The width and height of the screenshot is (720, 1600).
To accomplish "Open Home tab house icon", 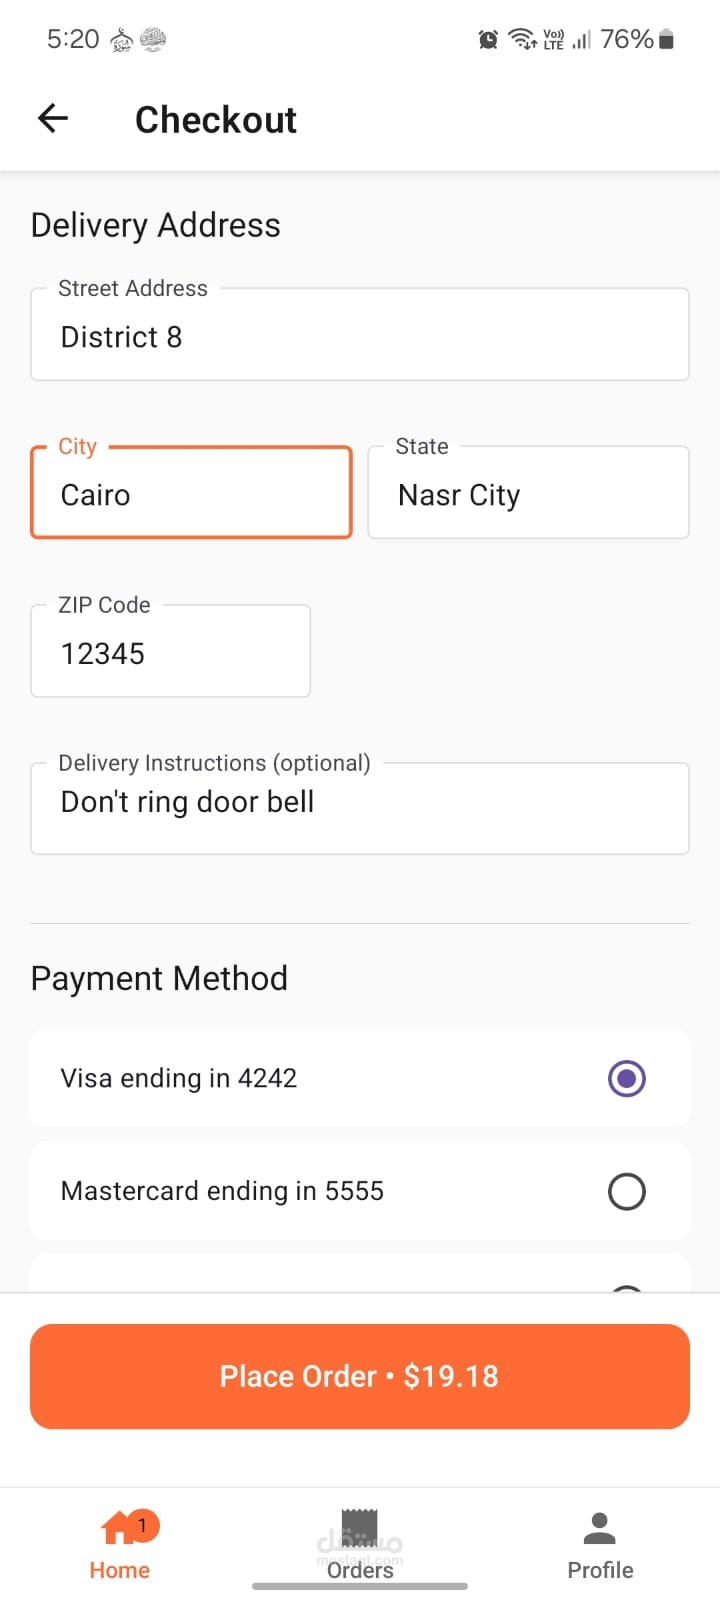I will click(118, 1529).
